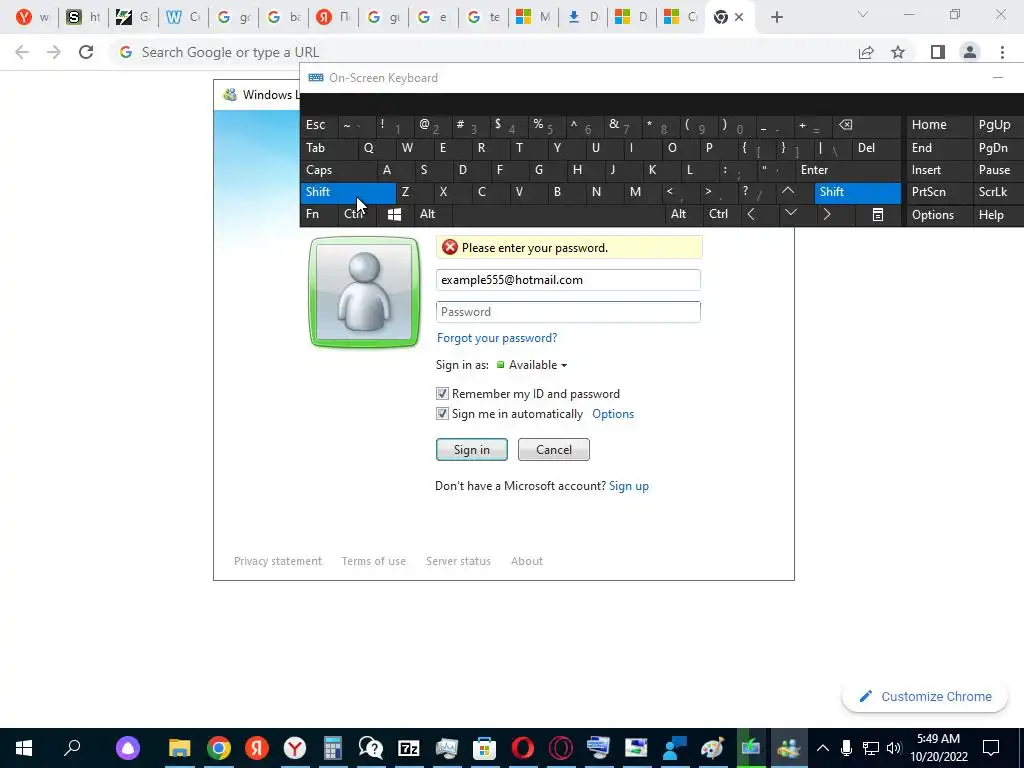The width and height of the screenshot is (1024, 768).
Task: Click the Windows logo key on the On-Screen Keyboard
Action: point(394,214)
